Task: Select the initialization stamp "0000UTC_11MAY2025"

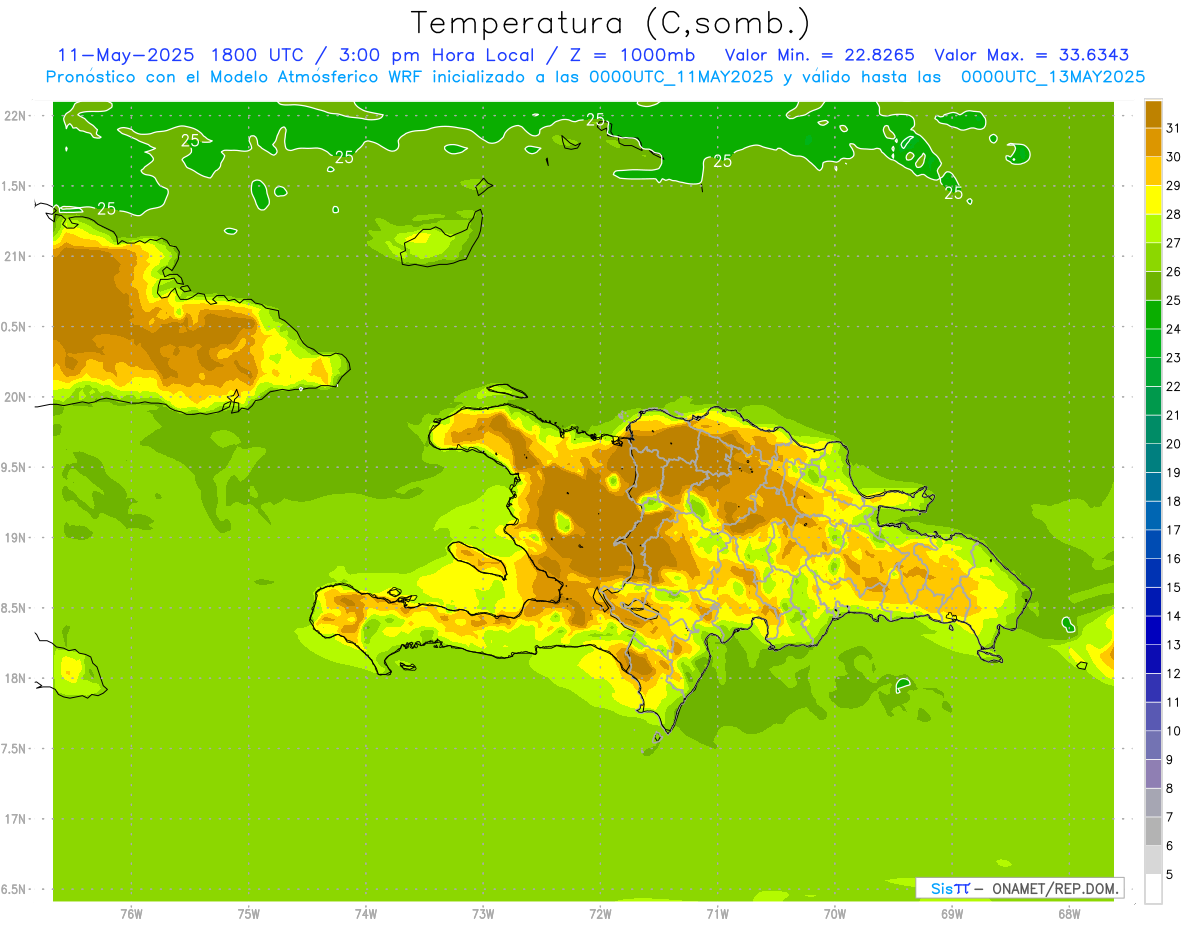Action: pyautogui.click(x=681, y=77)
